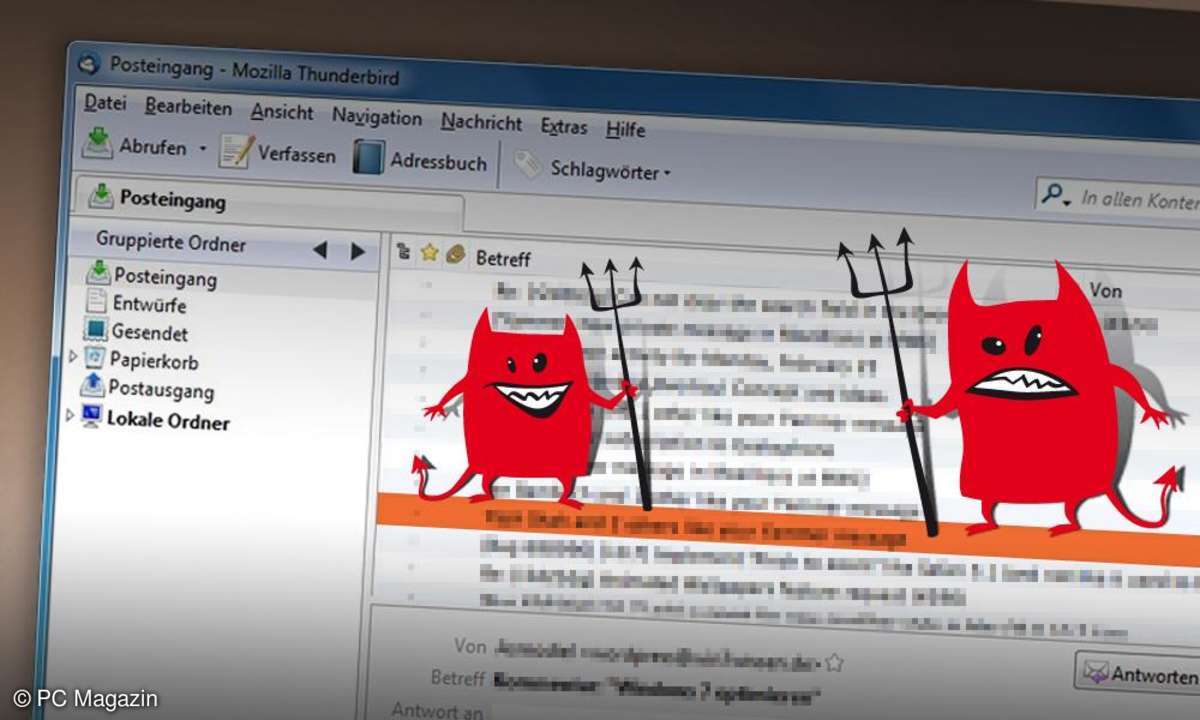
Task: Open the Ansicht menu
Action: tap(282, 112)
